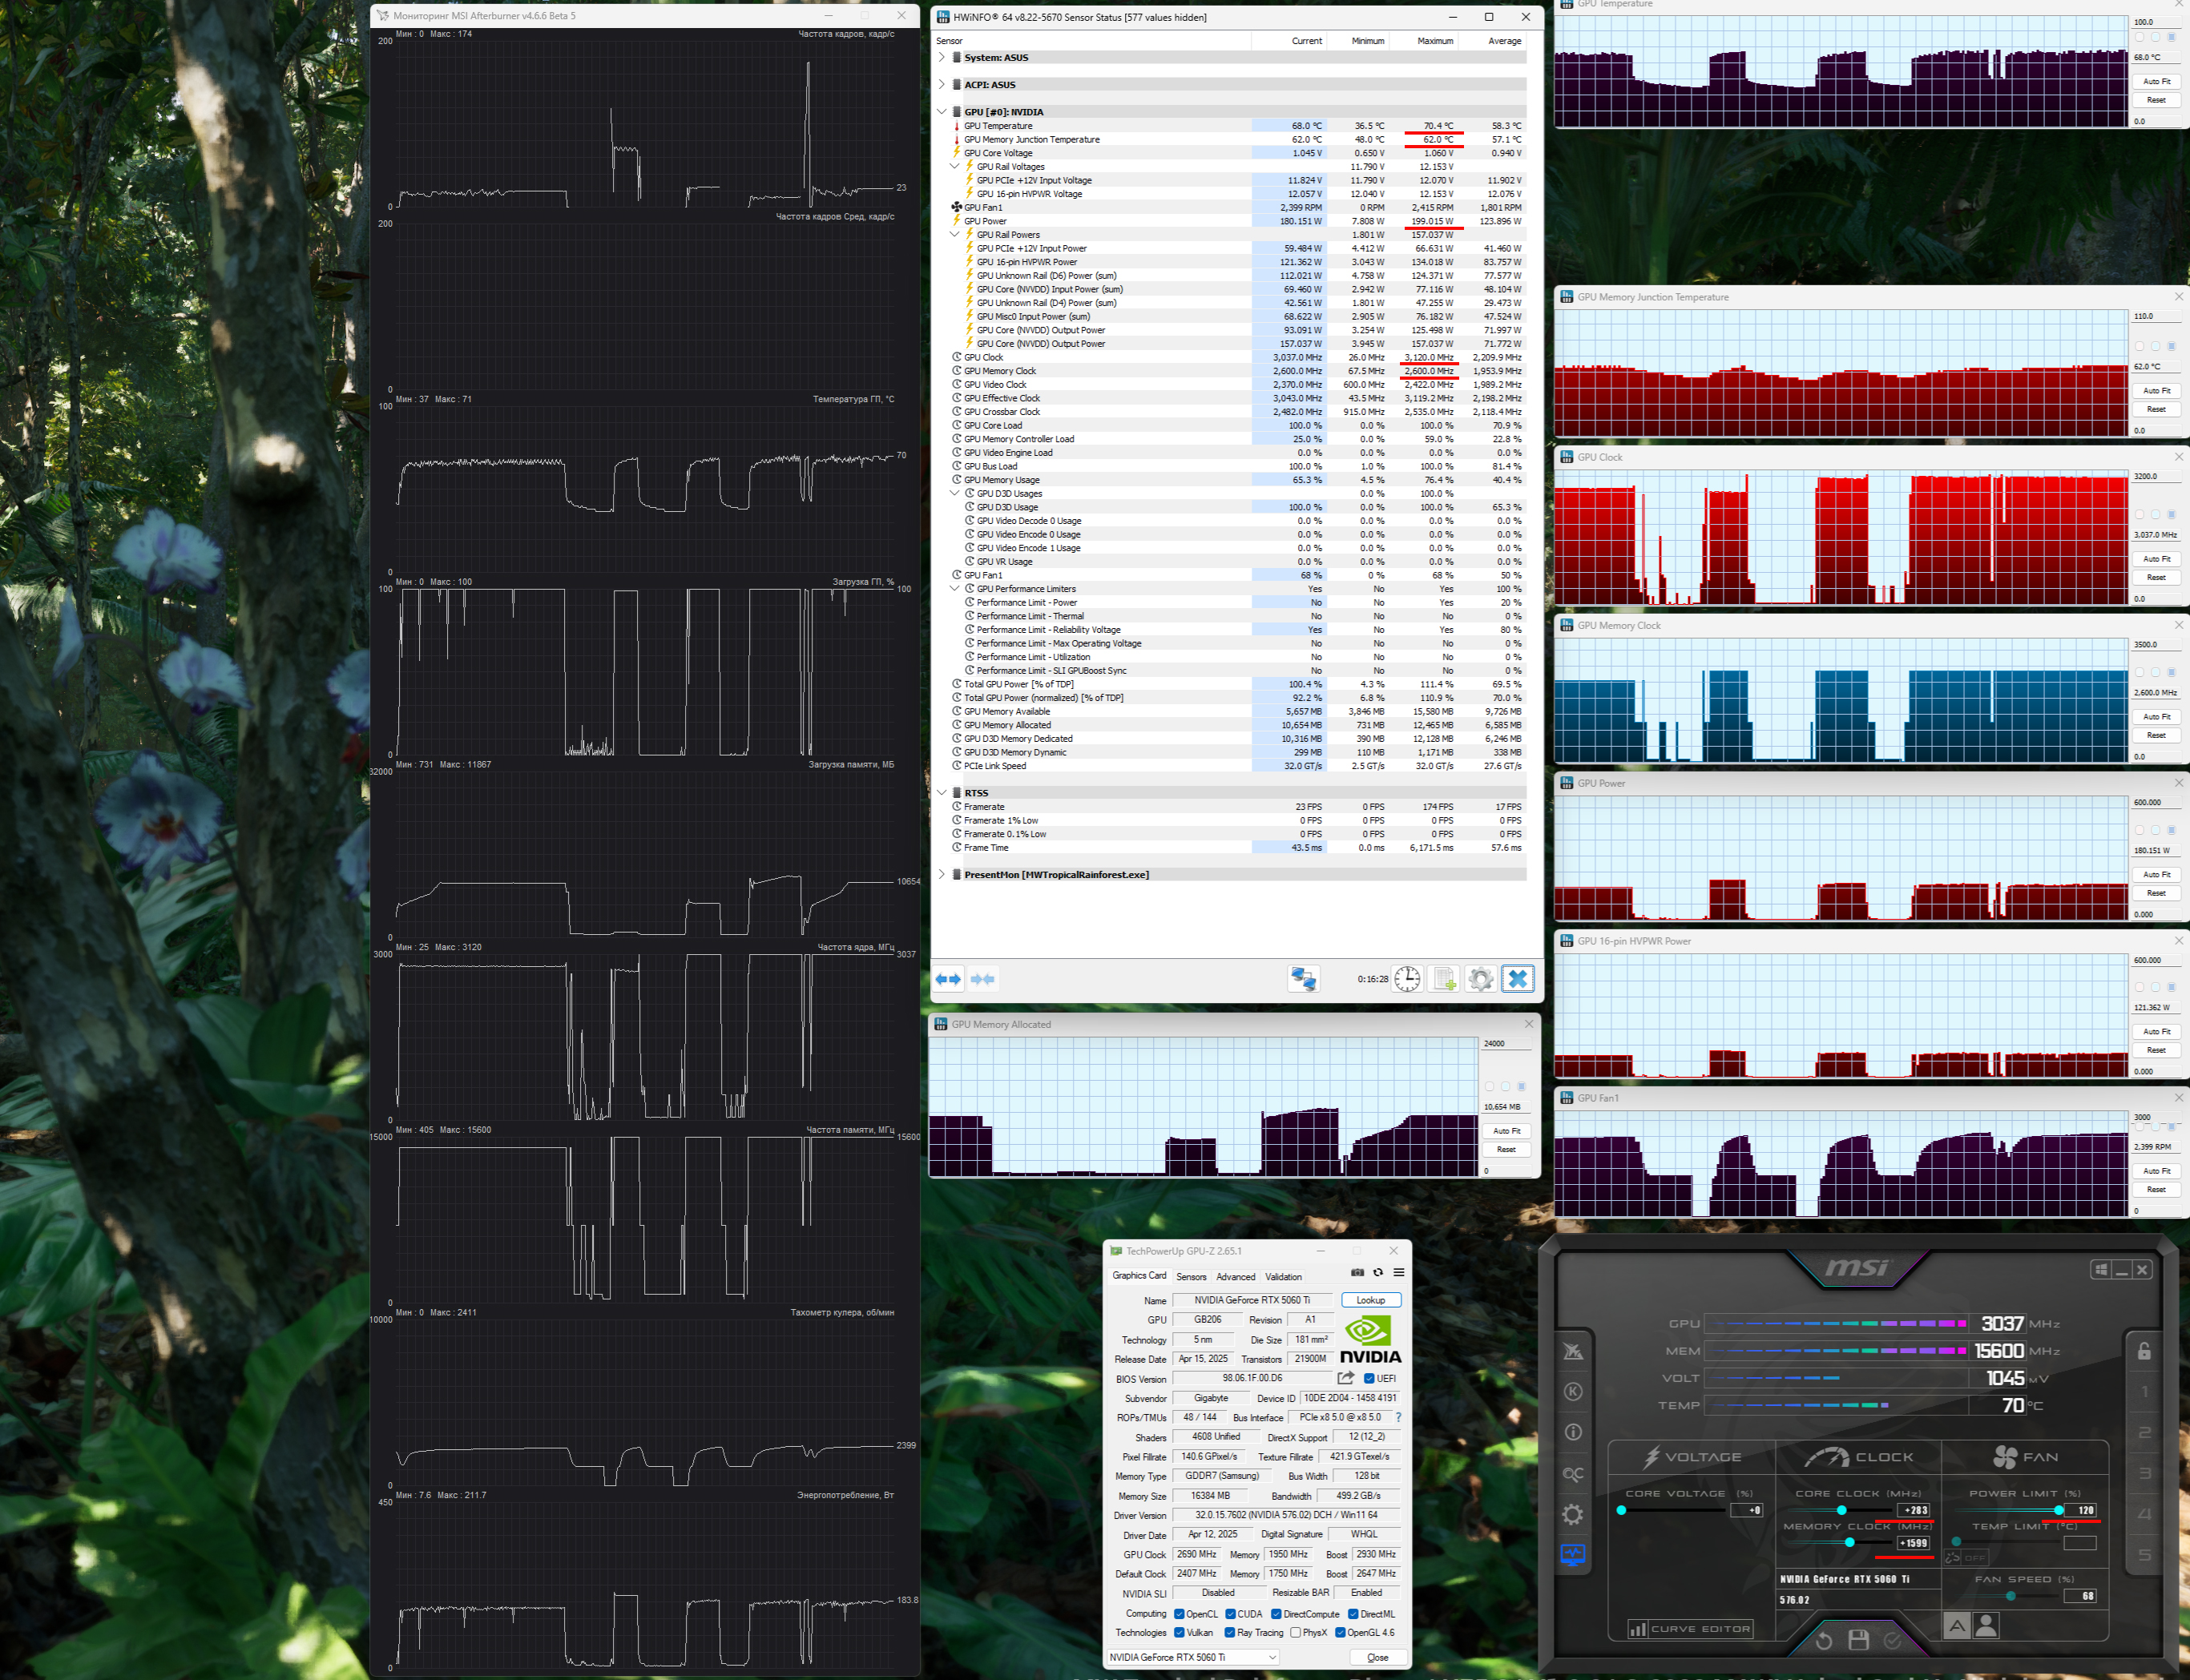Click HWiNFO reset clock icon
The height and width of the screenshot is (1680, 2190).
(1407, 979)
